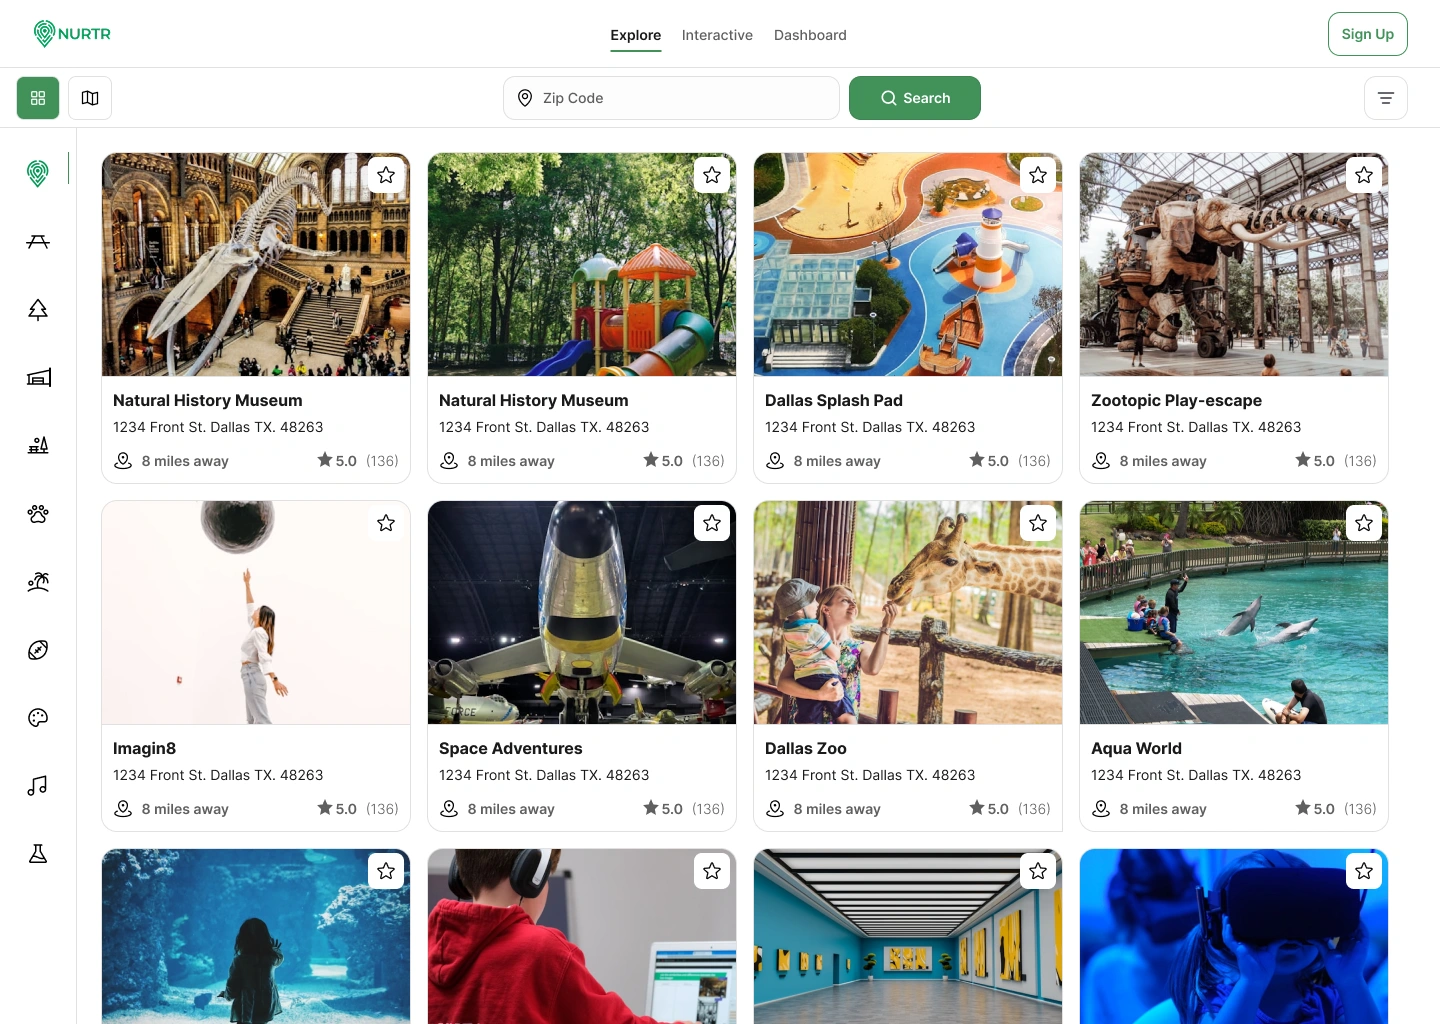Open the Dallas Splash Pad photo
The height and width of the screenshot is (1024, 1440).
(x=908, y=265)
